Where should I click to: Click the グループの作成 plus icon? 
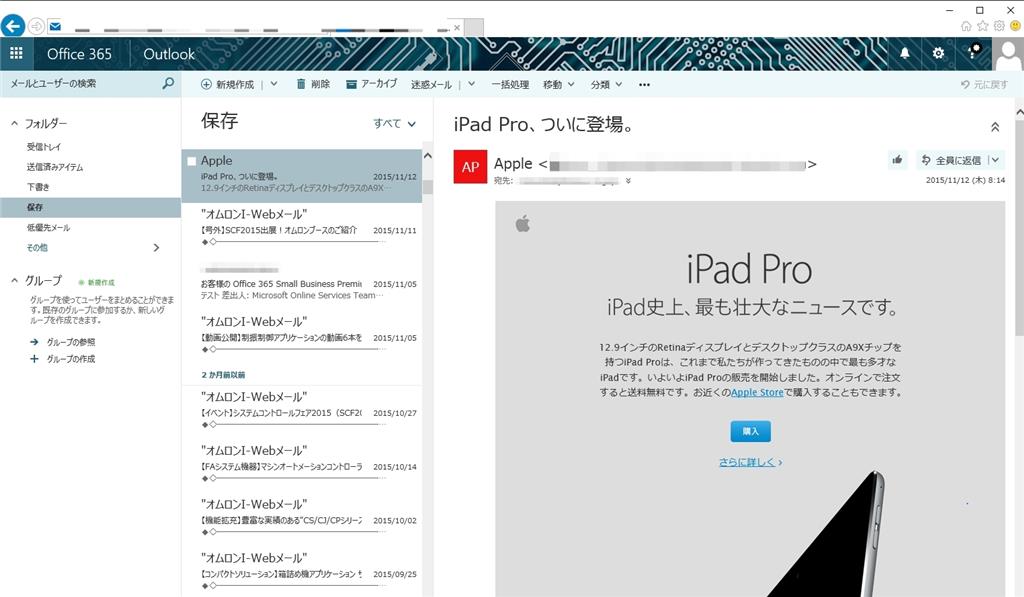34,359
